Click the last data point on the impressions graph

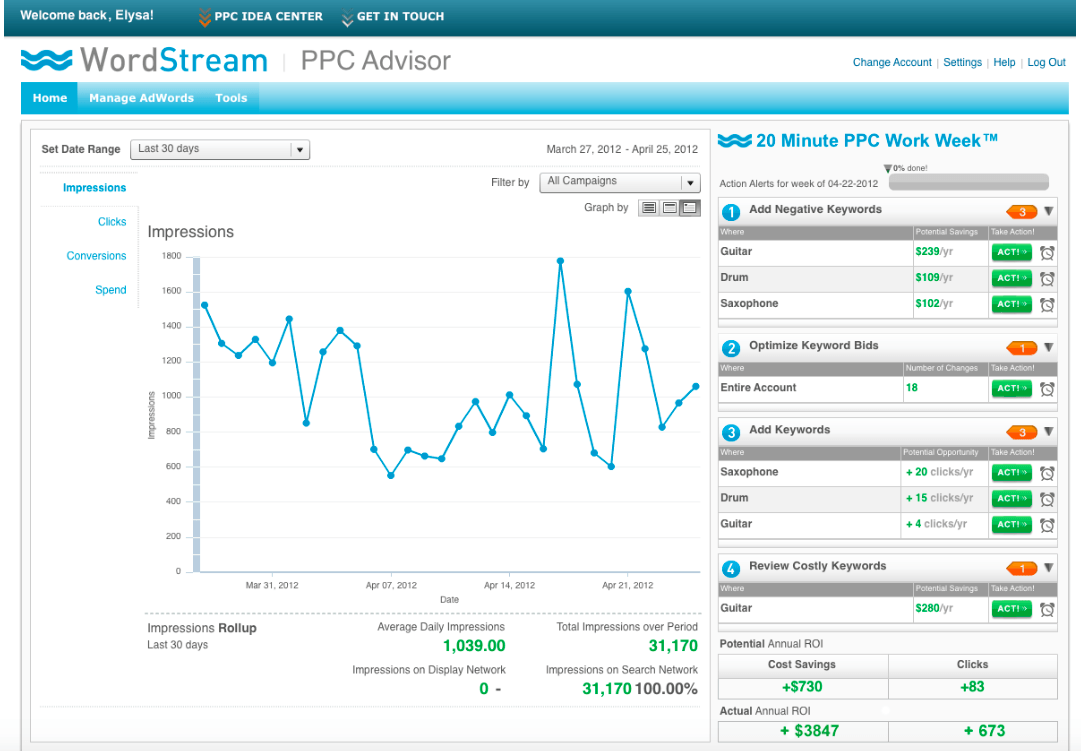[x=696, y=387]
